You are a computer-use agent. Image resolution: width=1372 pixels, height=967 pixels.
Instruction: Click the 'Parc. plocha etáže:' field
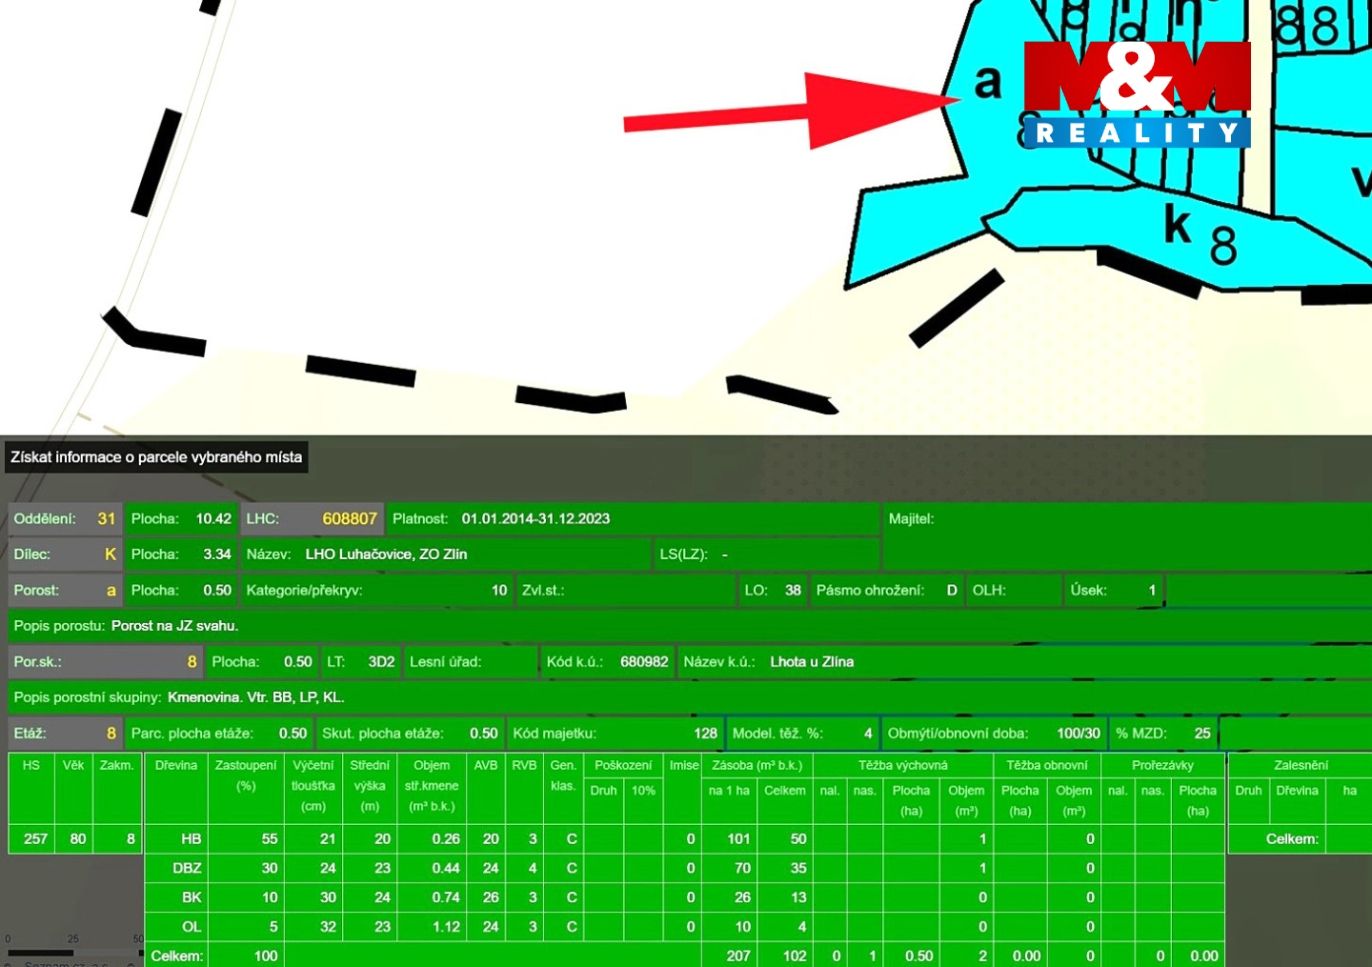click(219, 733)
